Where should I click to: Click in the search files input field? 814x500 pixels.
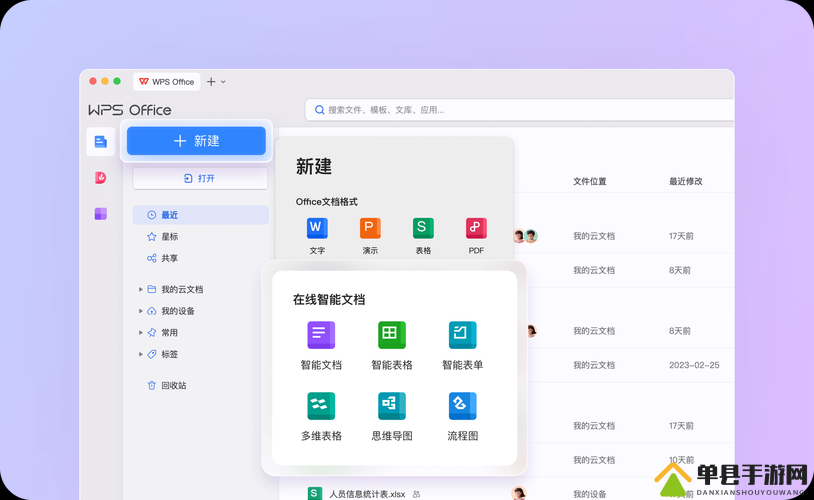[519, 110]
